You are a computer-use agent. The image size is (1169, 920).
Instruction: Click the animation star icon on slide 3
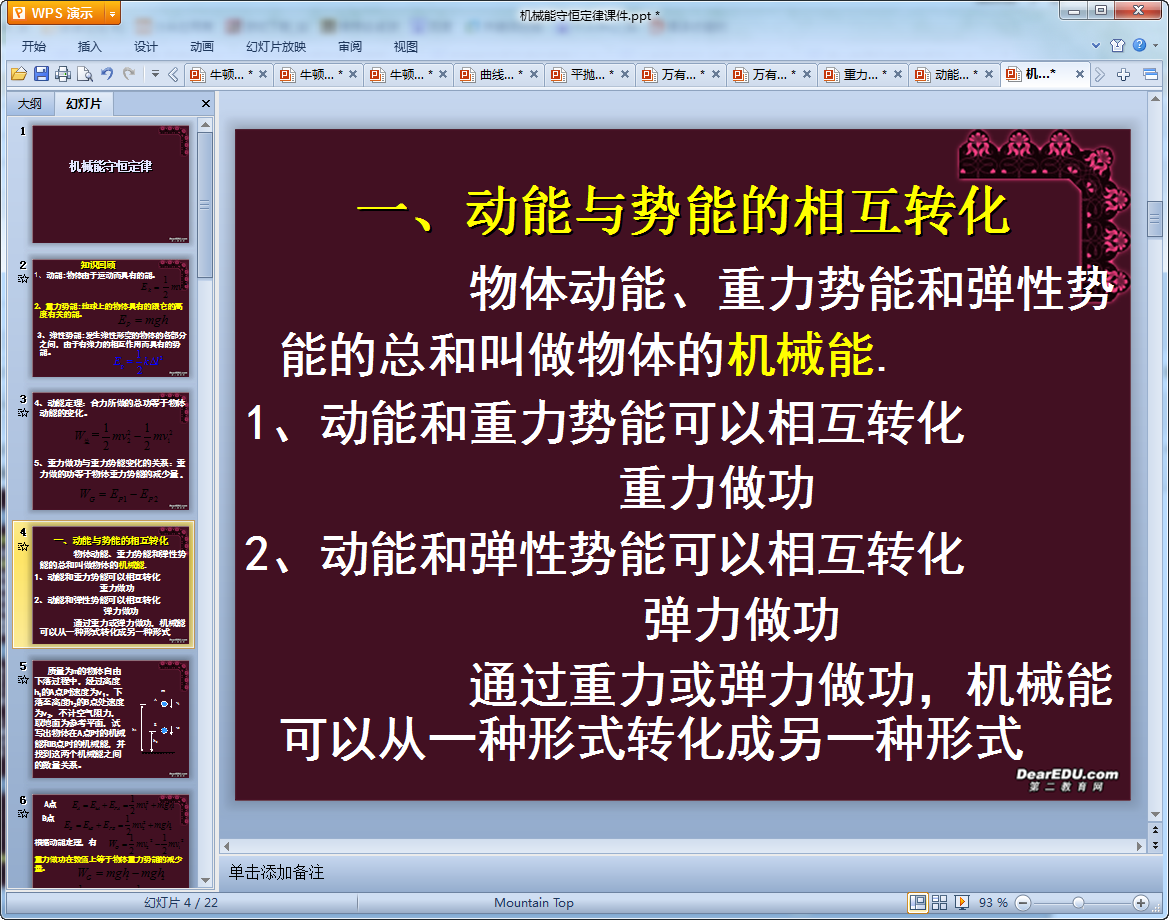coord(23,412)
